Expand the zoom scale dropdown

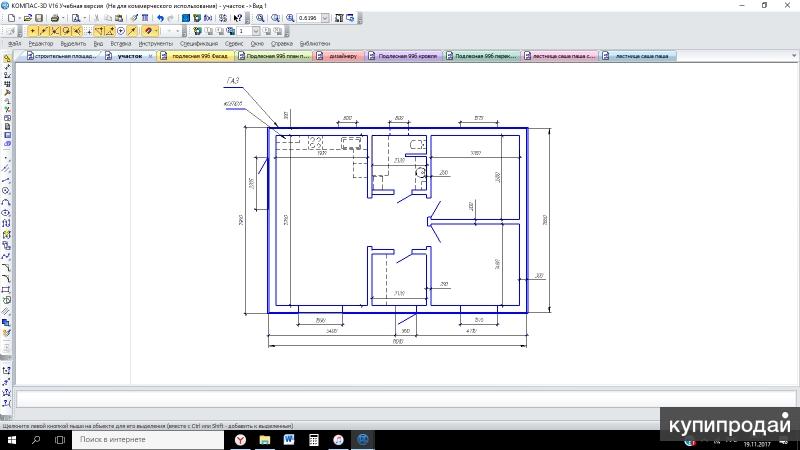325,18
